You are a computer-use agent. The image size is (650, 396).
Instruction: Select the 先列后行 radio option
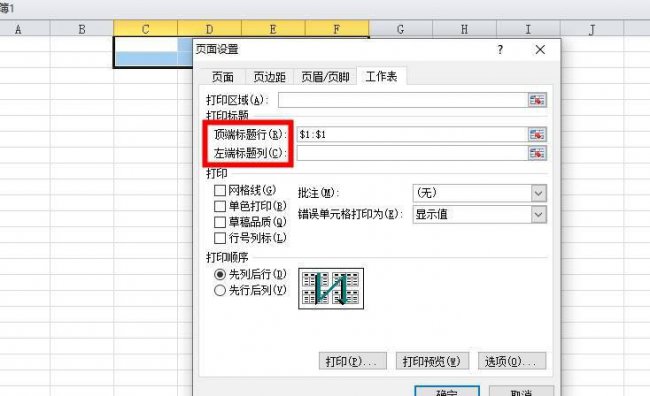point(220,275)
